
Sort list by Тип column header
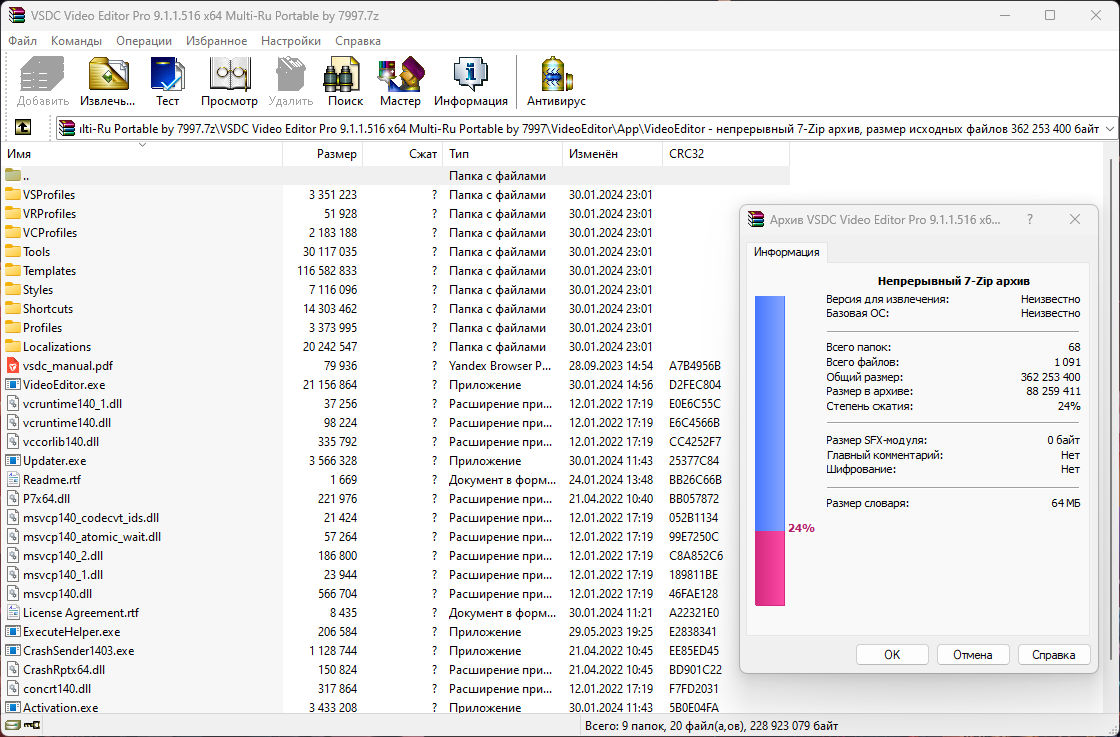tap(502, 154)
